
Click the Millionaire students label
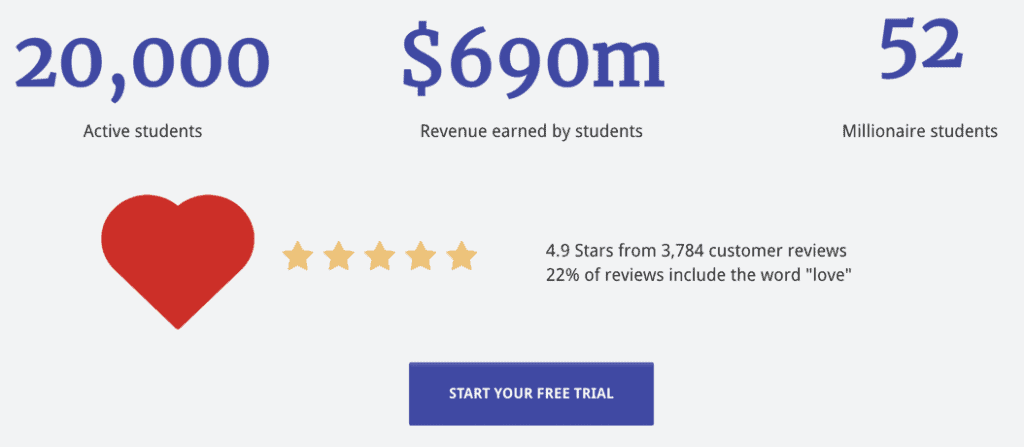[x=920, y=131]
